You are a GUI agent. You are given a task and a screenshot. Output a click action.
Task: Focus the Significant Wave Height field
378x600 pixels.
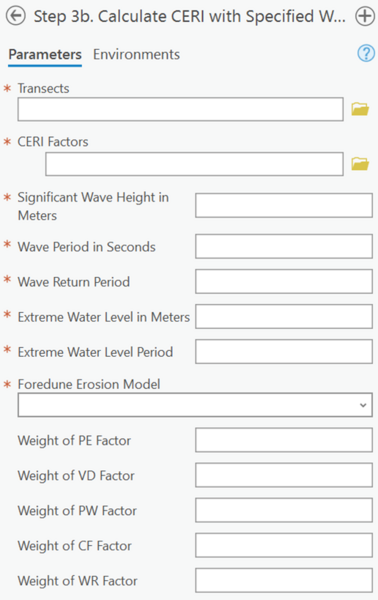click(284, 205)
